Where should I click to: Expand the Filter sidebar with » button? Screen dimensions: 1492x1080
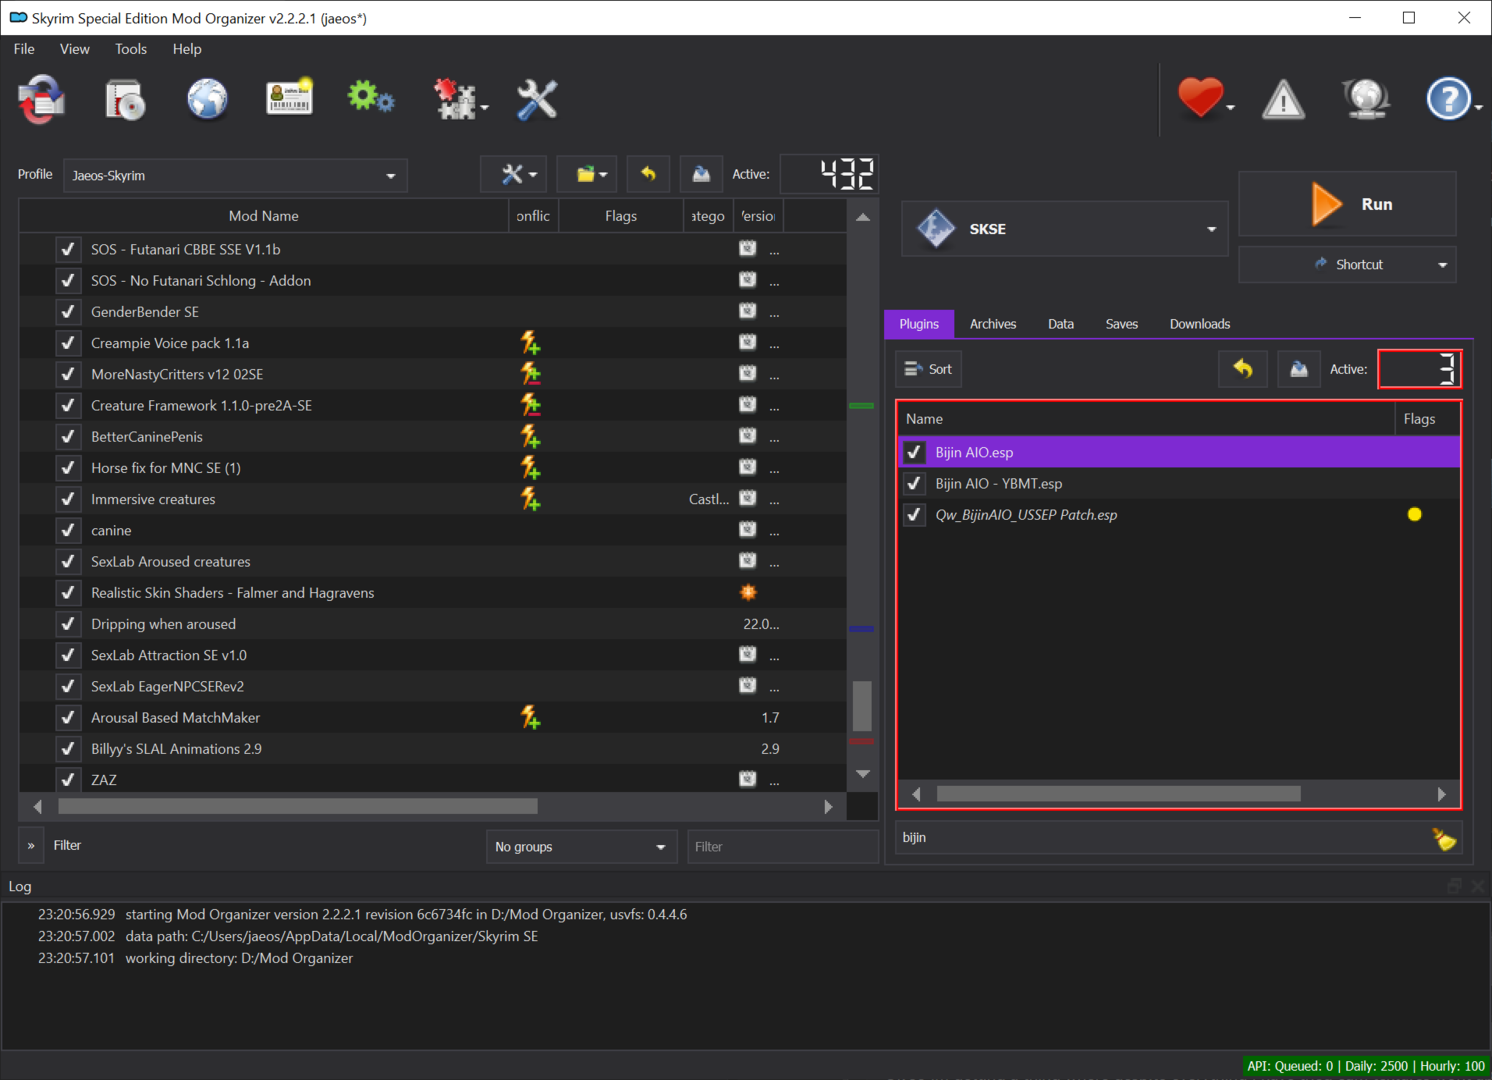(x=31, y=846)
